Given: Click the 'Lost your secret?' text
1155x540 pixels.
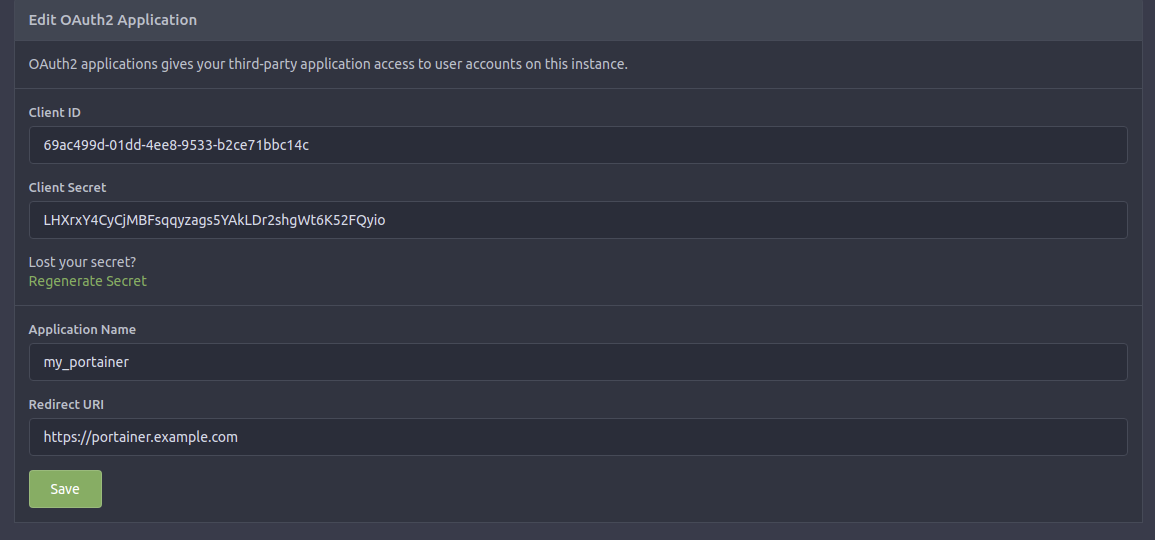Looking at the screenshot, I should click(82, 262).
